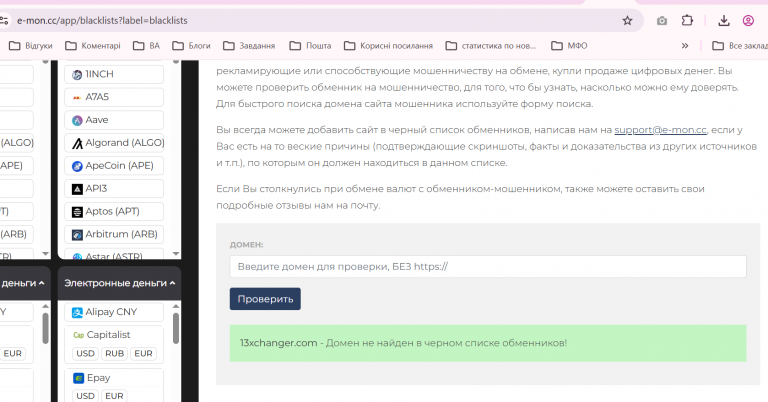
Task: Click the camera screenshot icon in toolbar
Action: [x=662, y=21]
